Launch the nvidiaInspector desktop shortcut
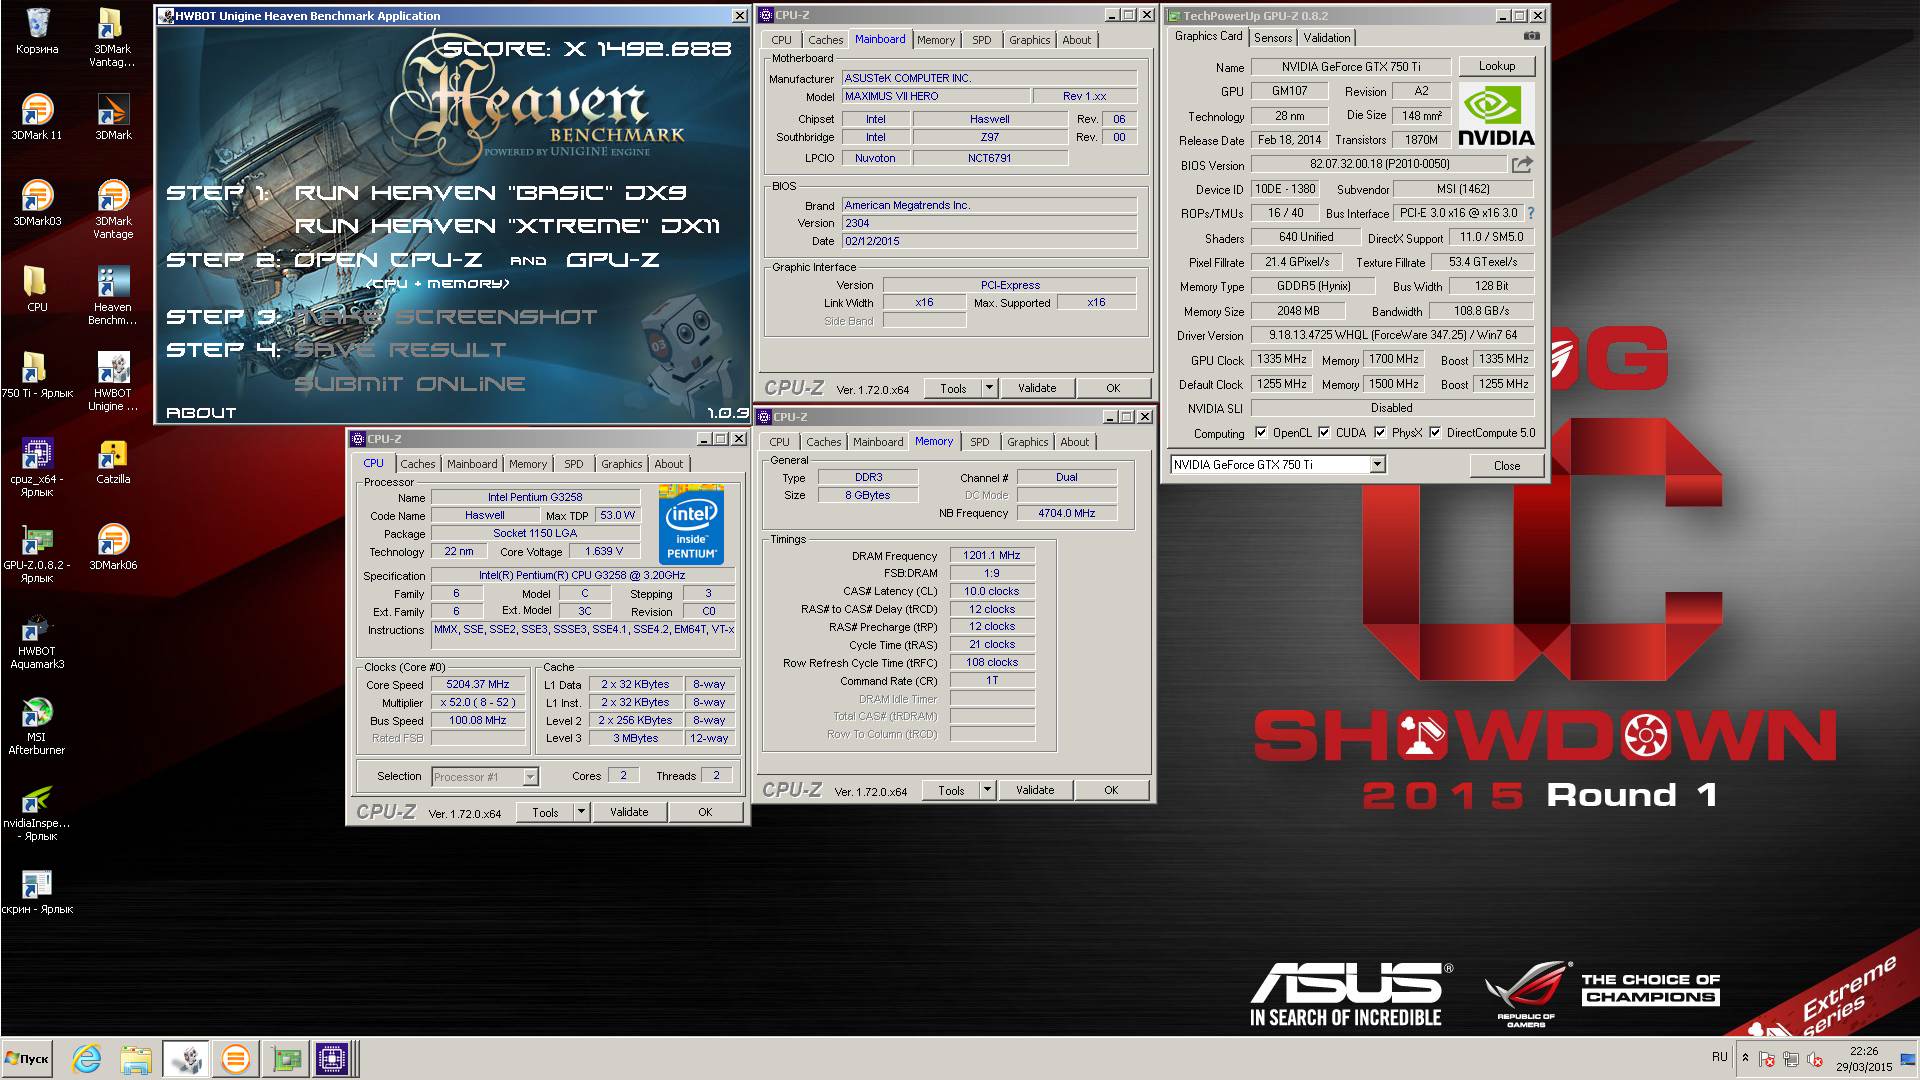Screen dimensions: 1920x1080 tap(37, 811)
